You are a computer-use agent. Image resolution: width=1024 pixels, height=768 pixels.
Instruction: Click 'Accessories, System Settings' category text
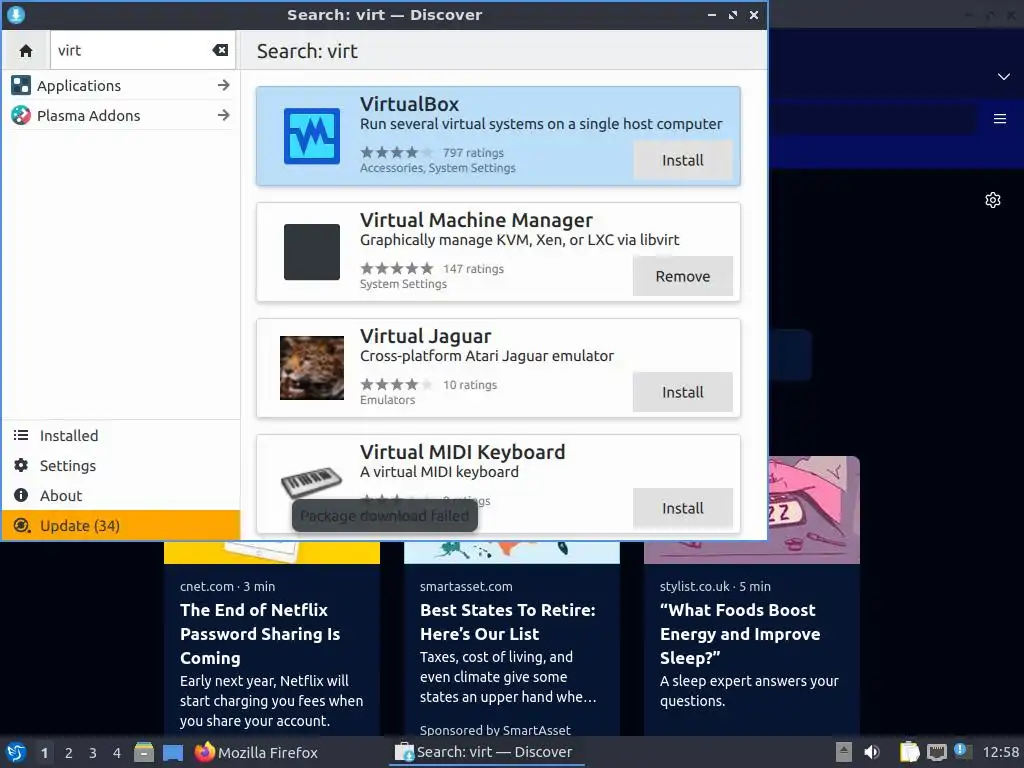click(x=438, y=168)
